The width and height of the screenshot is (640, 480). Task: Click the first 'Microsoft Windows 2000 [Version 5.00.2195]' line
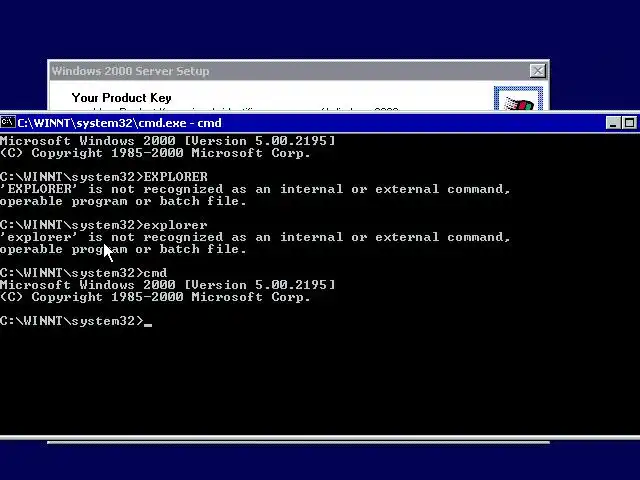click(x=167, y=141)
